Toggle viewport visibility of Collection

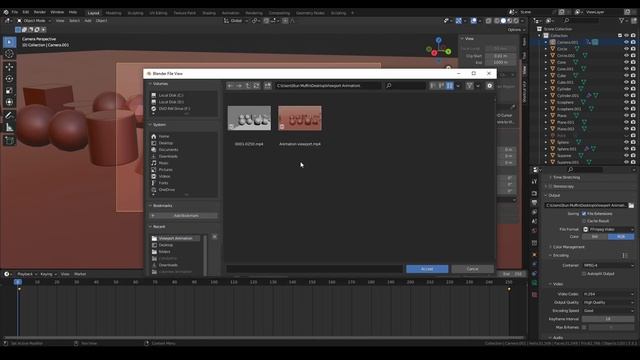tap(626, 36)
